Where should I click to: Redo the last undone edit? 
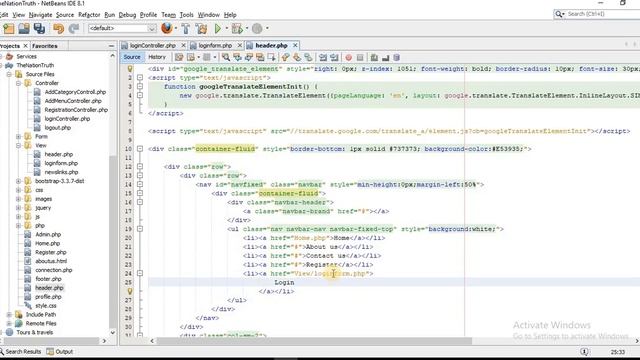click(x=74, y=28)
